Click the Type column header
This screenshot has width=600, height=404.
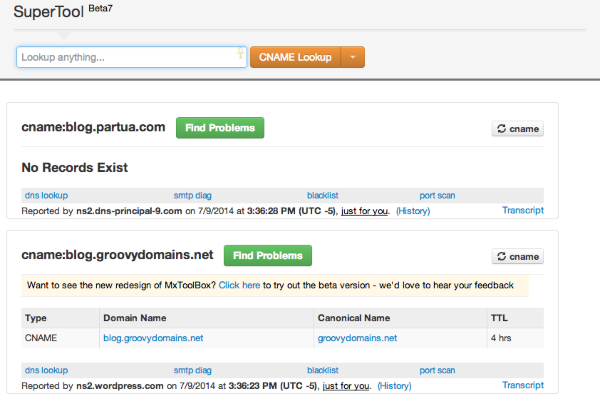click(x=36, y=318)
